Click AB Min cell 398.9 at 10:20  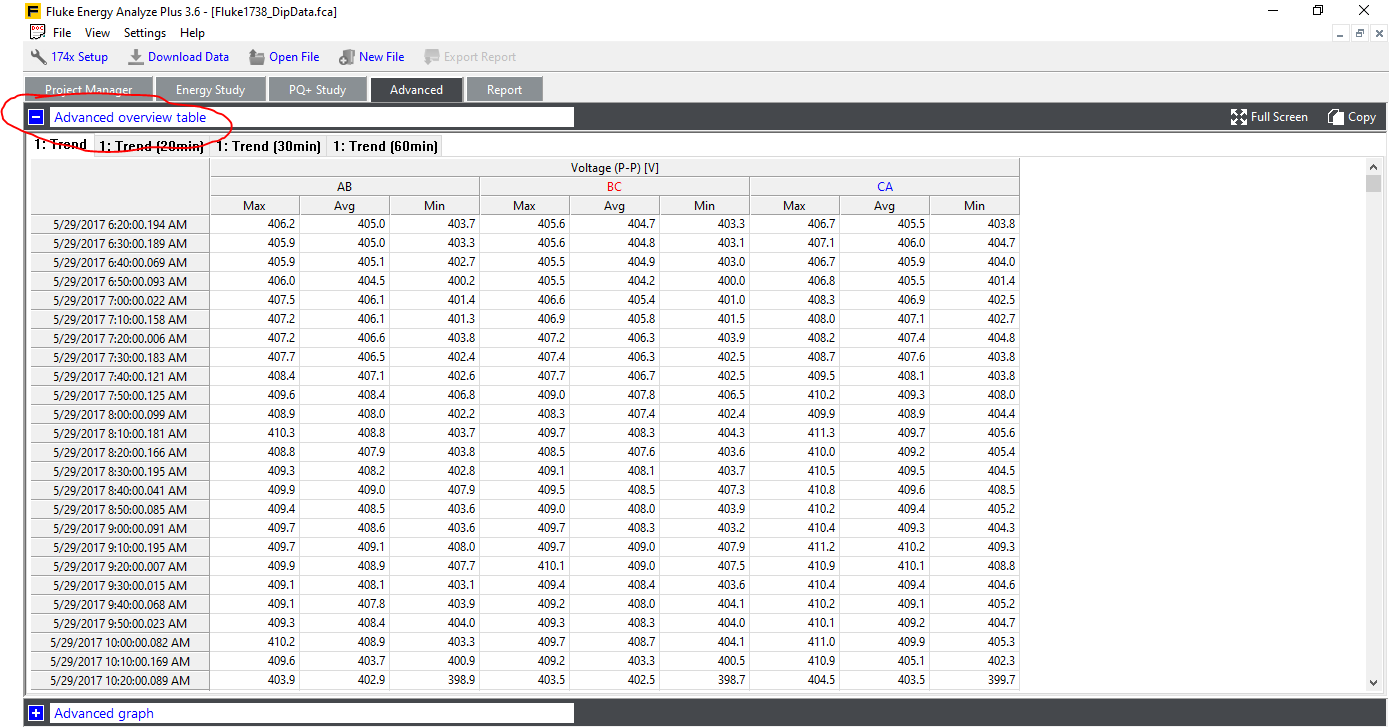(435, 680)
